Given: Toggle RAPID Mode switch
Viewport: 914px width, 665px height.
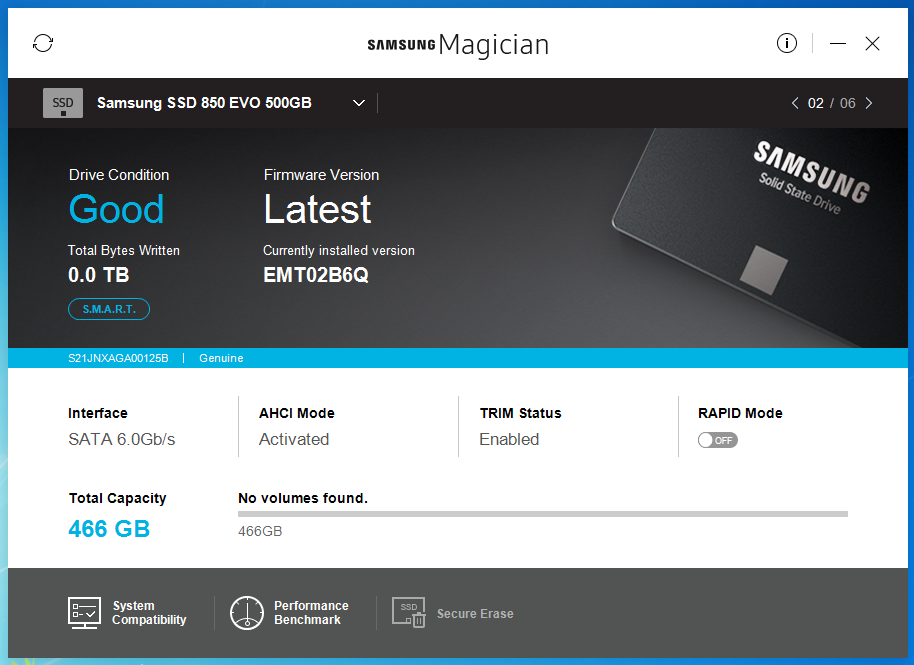Looking at the screenshot, I should click(718, 440).
